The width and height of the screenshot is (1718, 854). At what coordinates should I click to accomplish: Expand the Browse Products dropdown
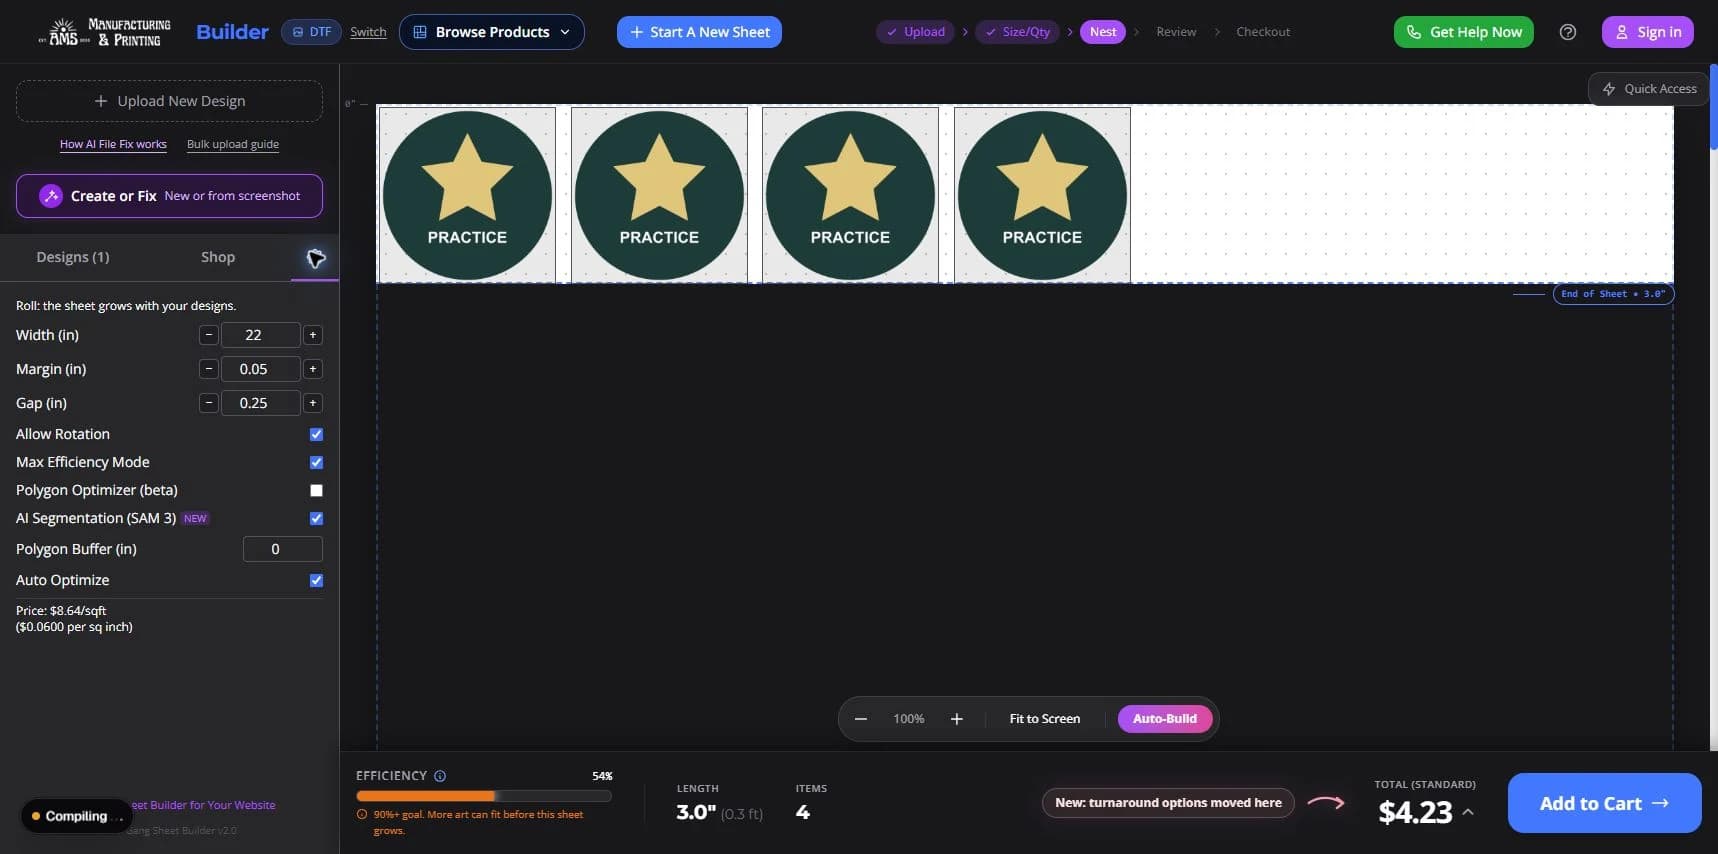point(492,32)
